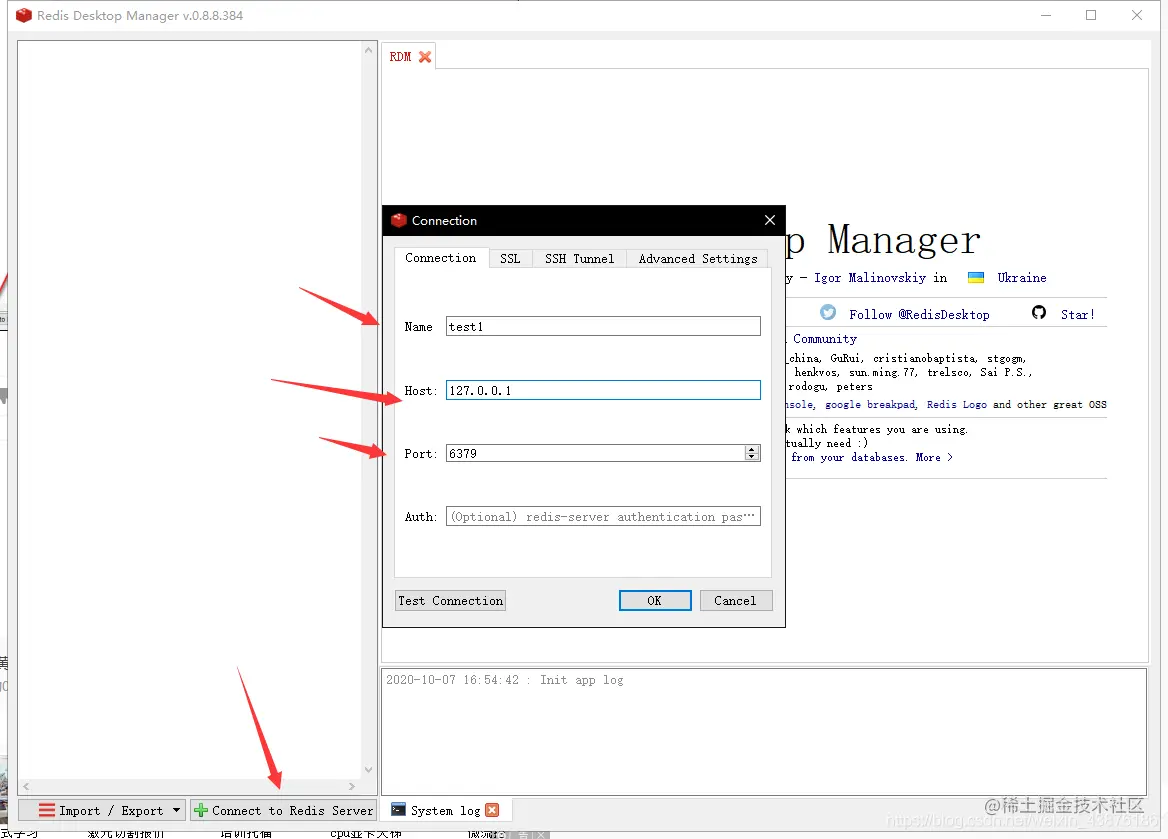Maximize the Redis Desktop Manager window
The height and width of the screenshot is (839, 1168).
click(x=1091, y=15)
